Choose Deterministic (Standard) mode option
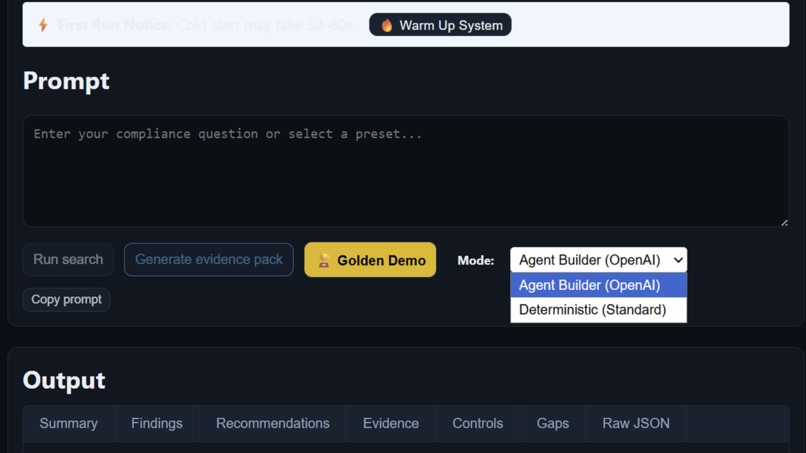This screenshot has width=806, height=453. click(598, 310)
